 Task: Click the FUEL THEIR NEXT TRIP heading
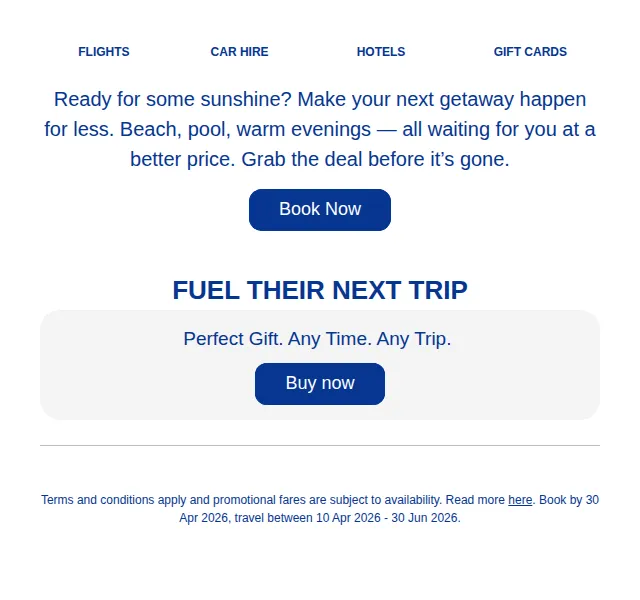(320, 290)
